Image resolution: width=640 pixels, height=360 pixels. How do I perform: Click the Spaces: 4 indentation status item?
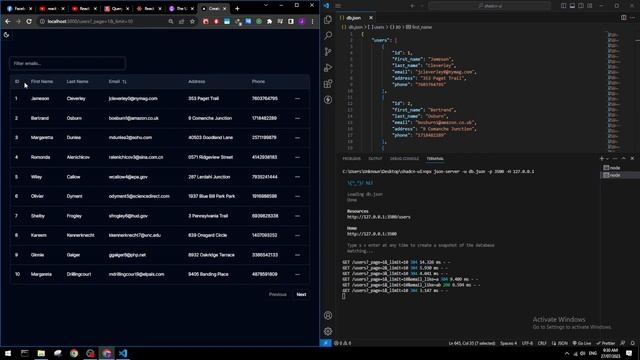[x=508, y=343]
